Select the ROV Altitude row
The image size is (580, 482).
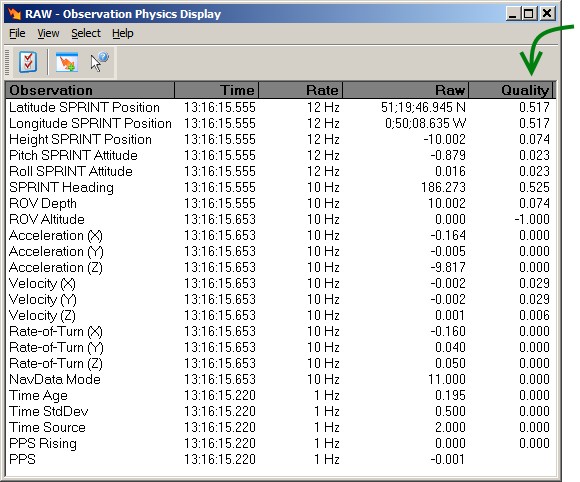tap(280, 219)
